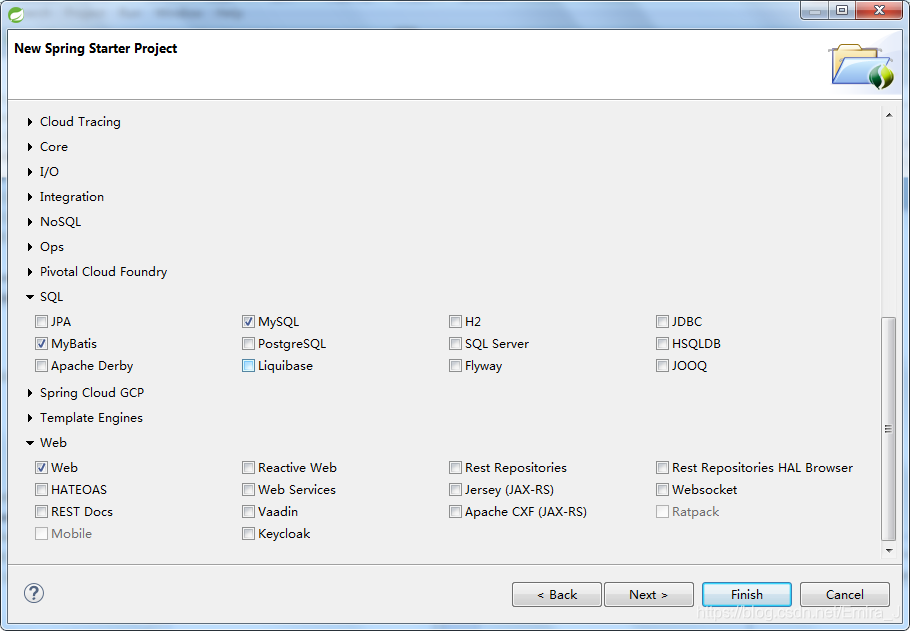The height and width of the screenshot is (631, 910).
Task: Enable the Vaadin checkbox
Action: 248,511
